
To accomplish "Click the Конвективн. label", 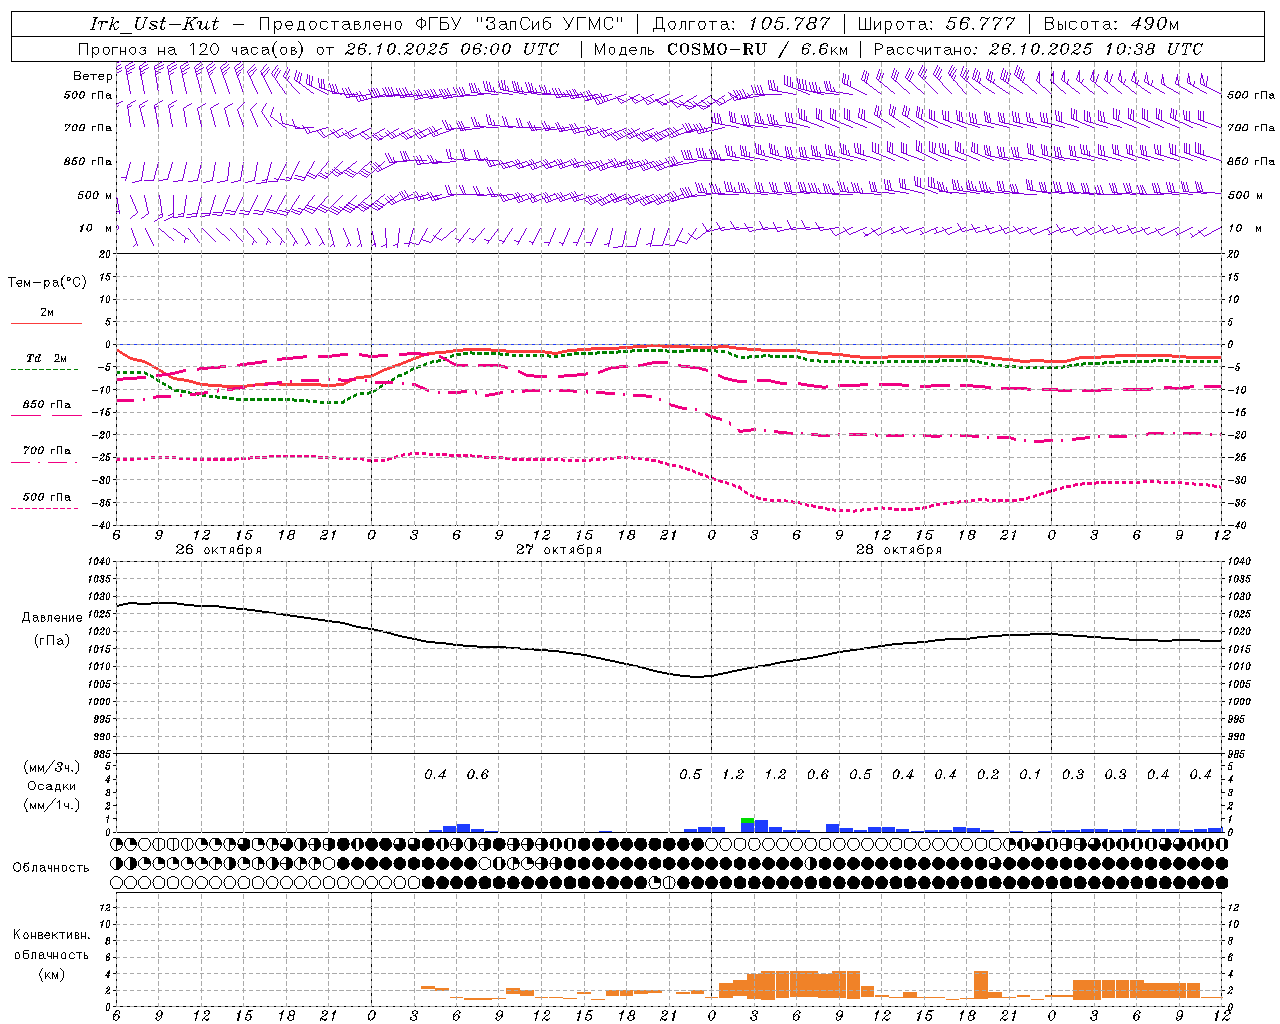I will [51, 935].
